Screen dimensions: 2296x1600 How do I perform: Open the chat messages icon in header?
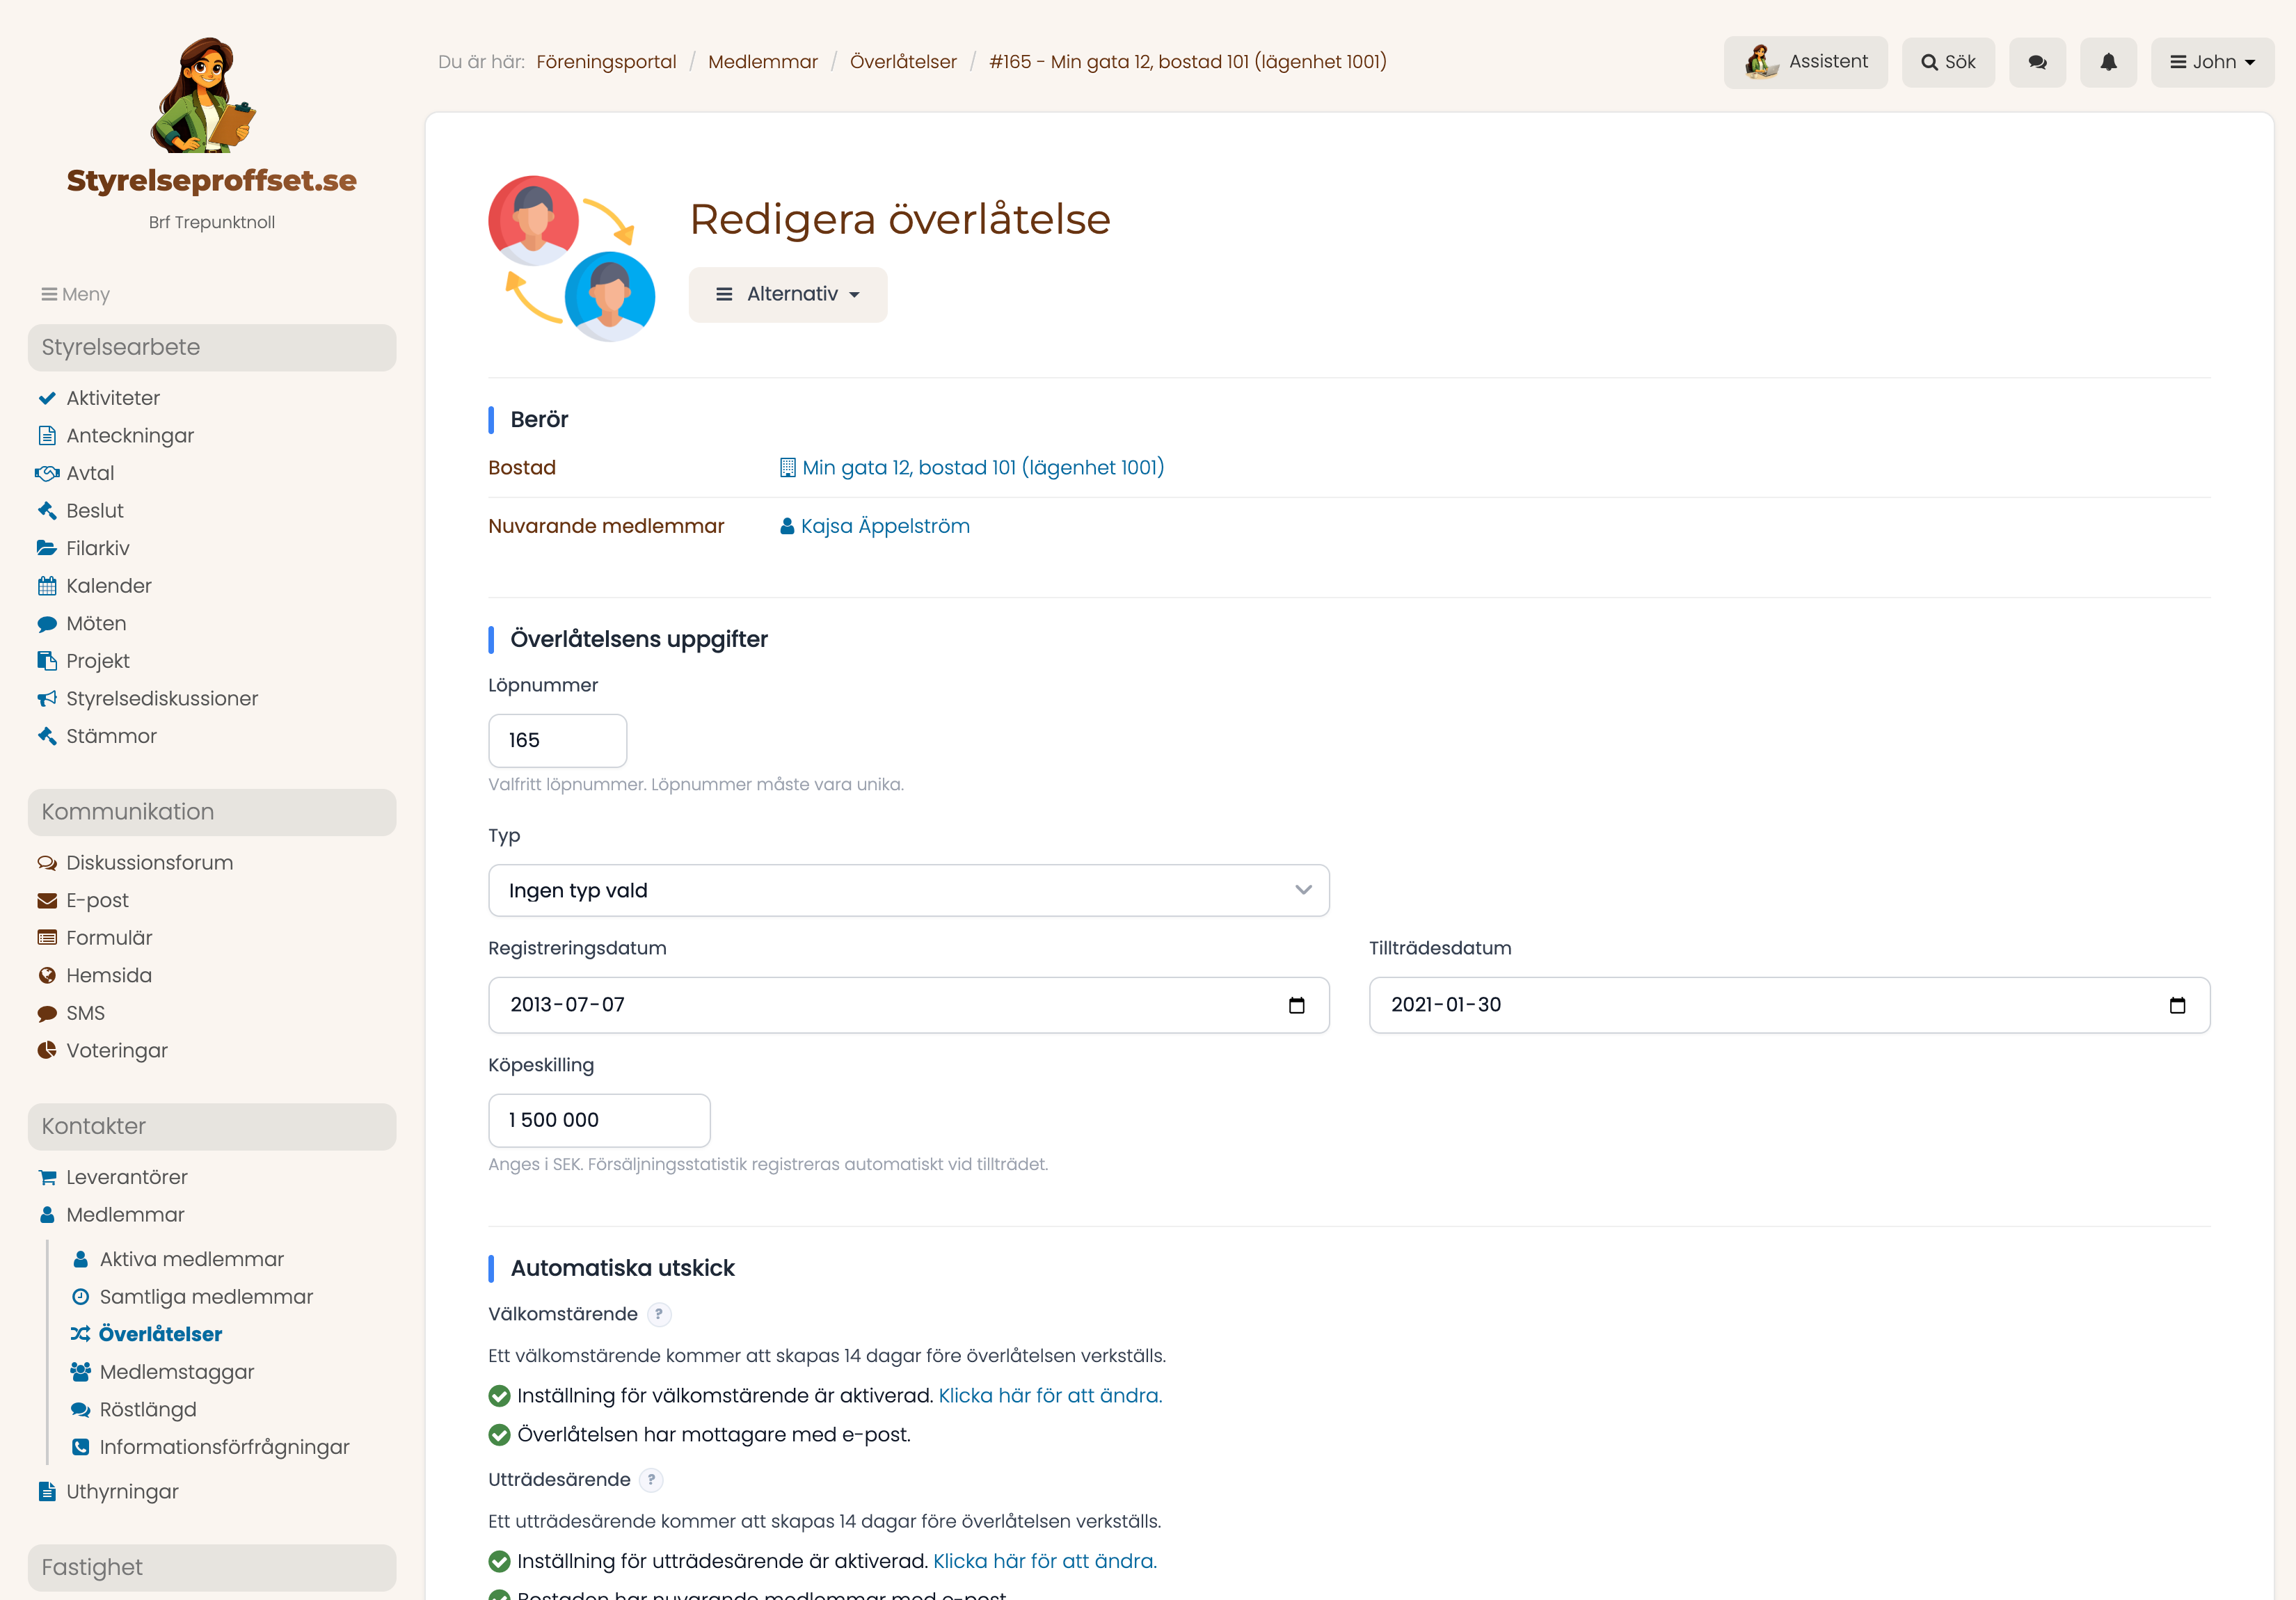tap(2037, 62)
